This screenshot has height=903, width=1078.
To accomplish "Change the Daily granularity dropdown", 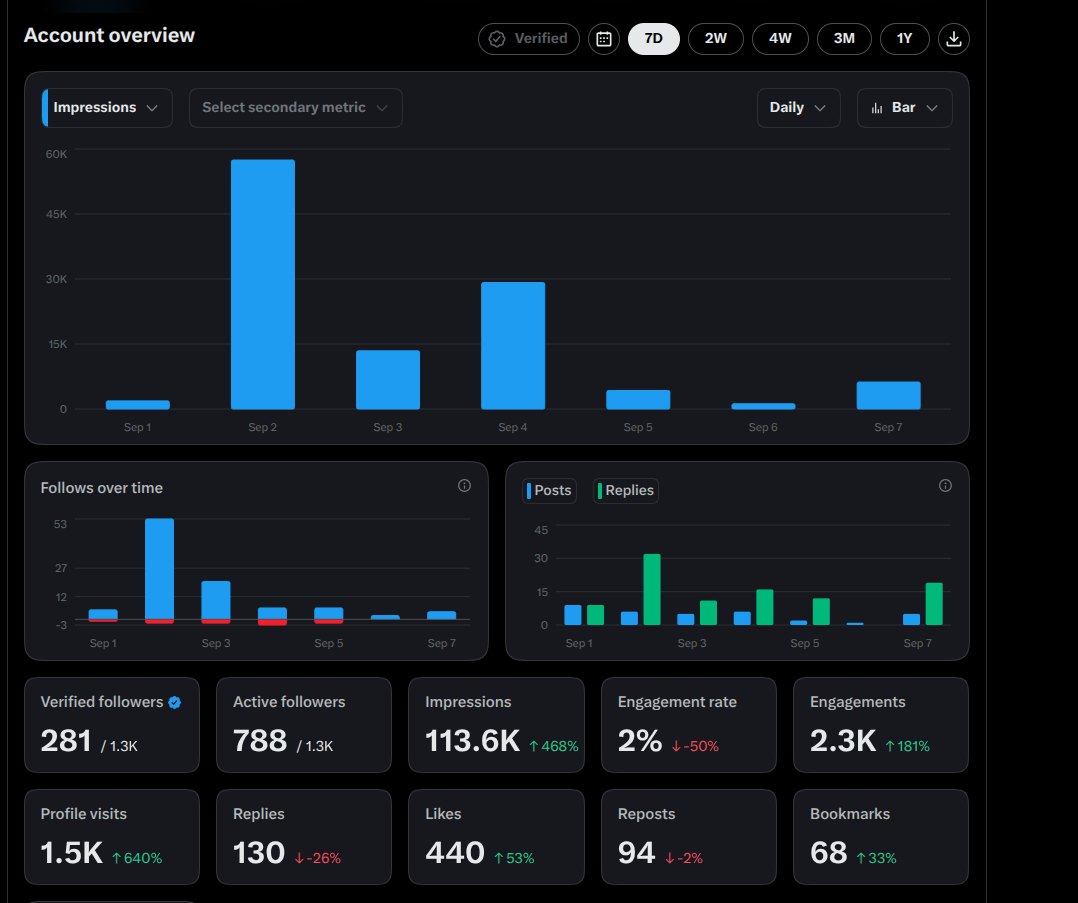I will coord(799,108).
